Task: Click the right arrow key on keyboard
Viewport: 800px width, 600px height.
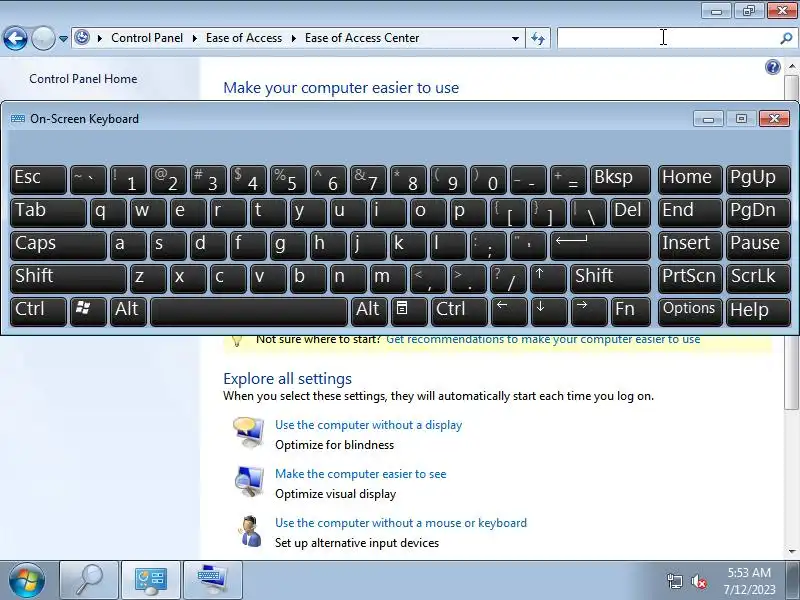Action: tap(589, 311)
